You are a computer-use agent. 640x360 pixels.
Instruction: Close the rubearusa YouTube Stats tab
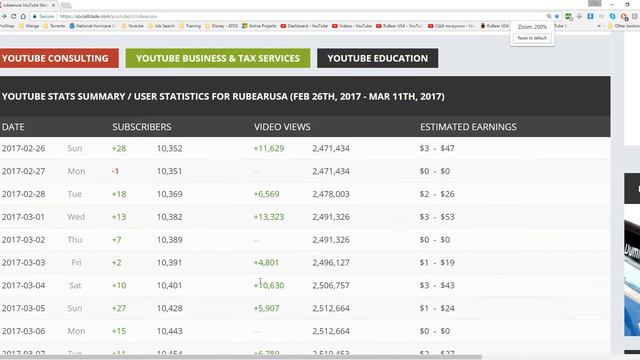[x=53, y=5]
